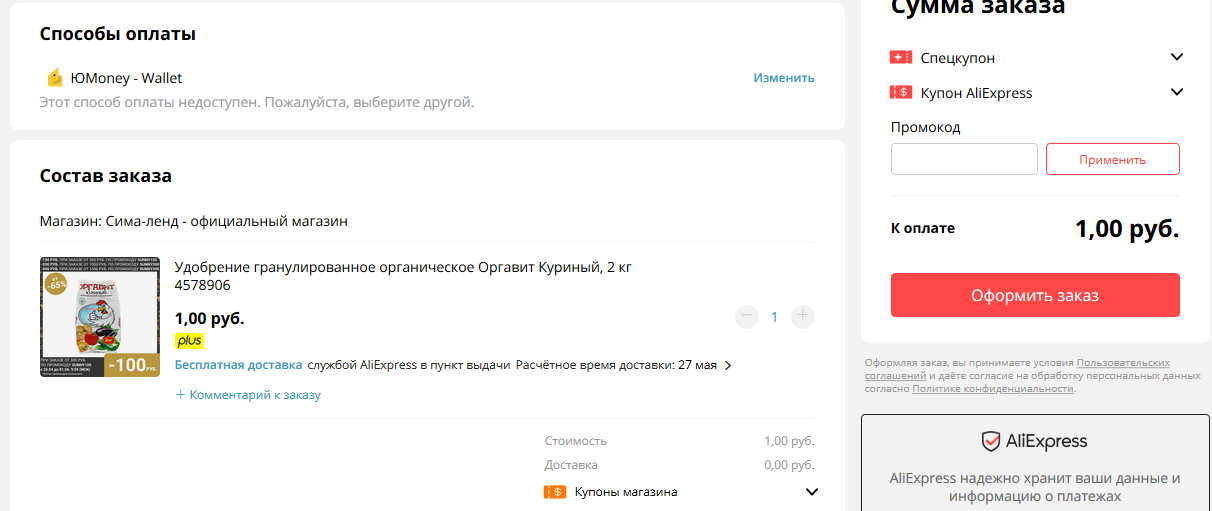Click the ЮMoney wallet icon
1212x511 pixels.
55,78
